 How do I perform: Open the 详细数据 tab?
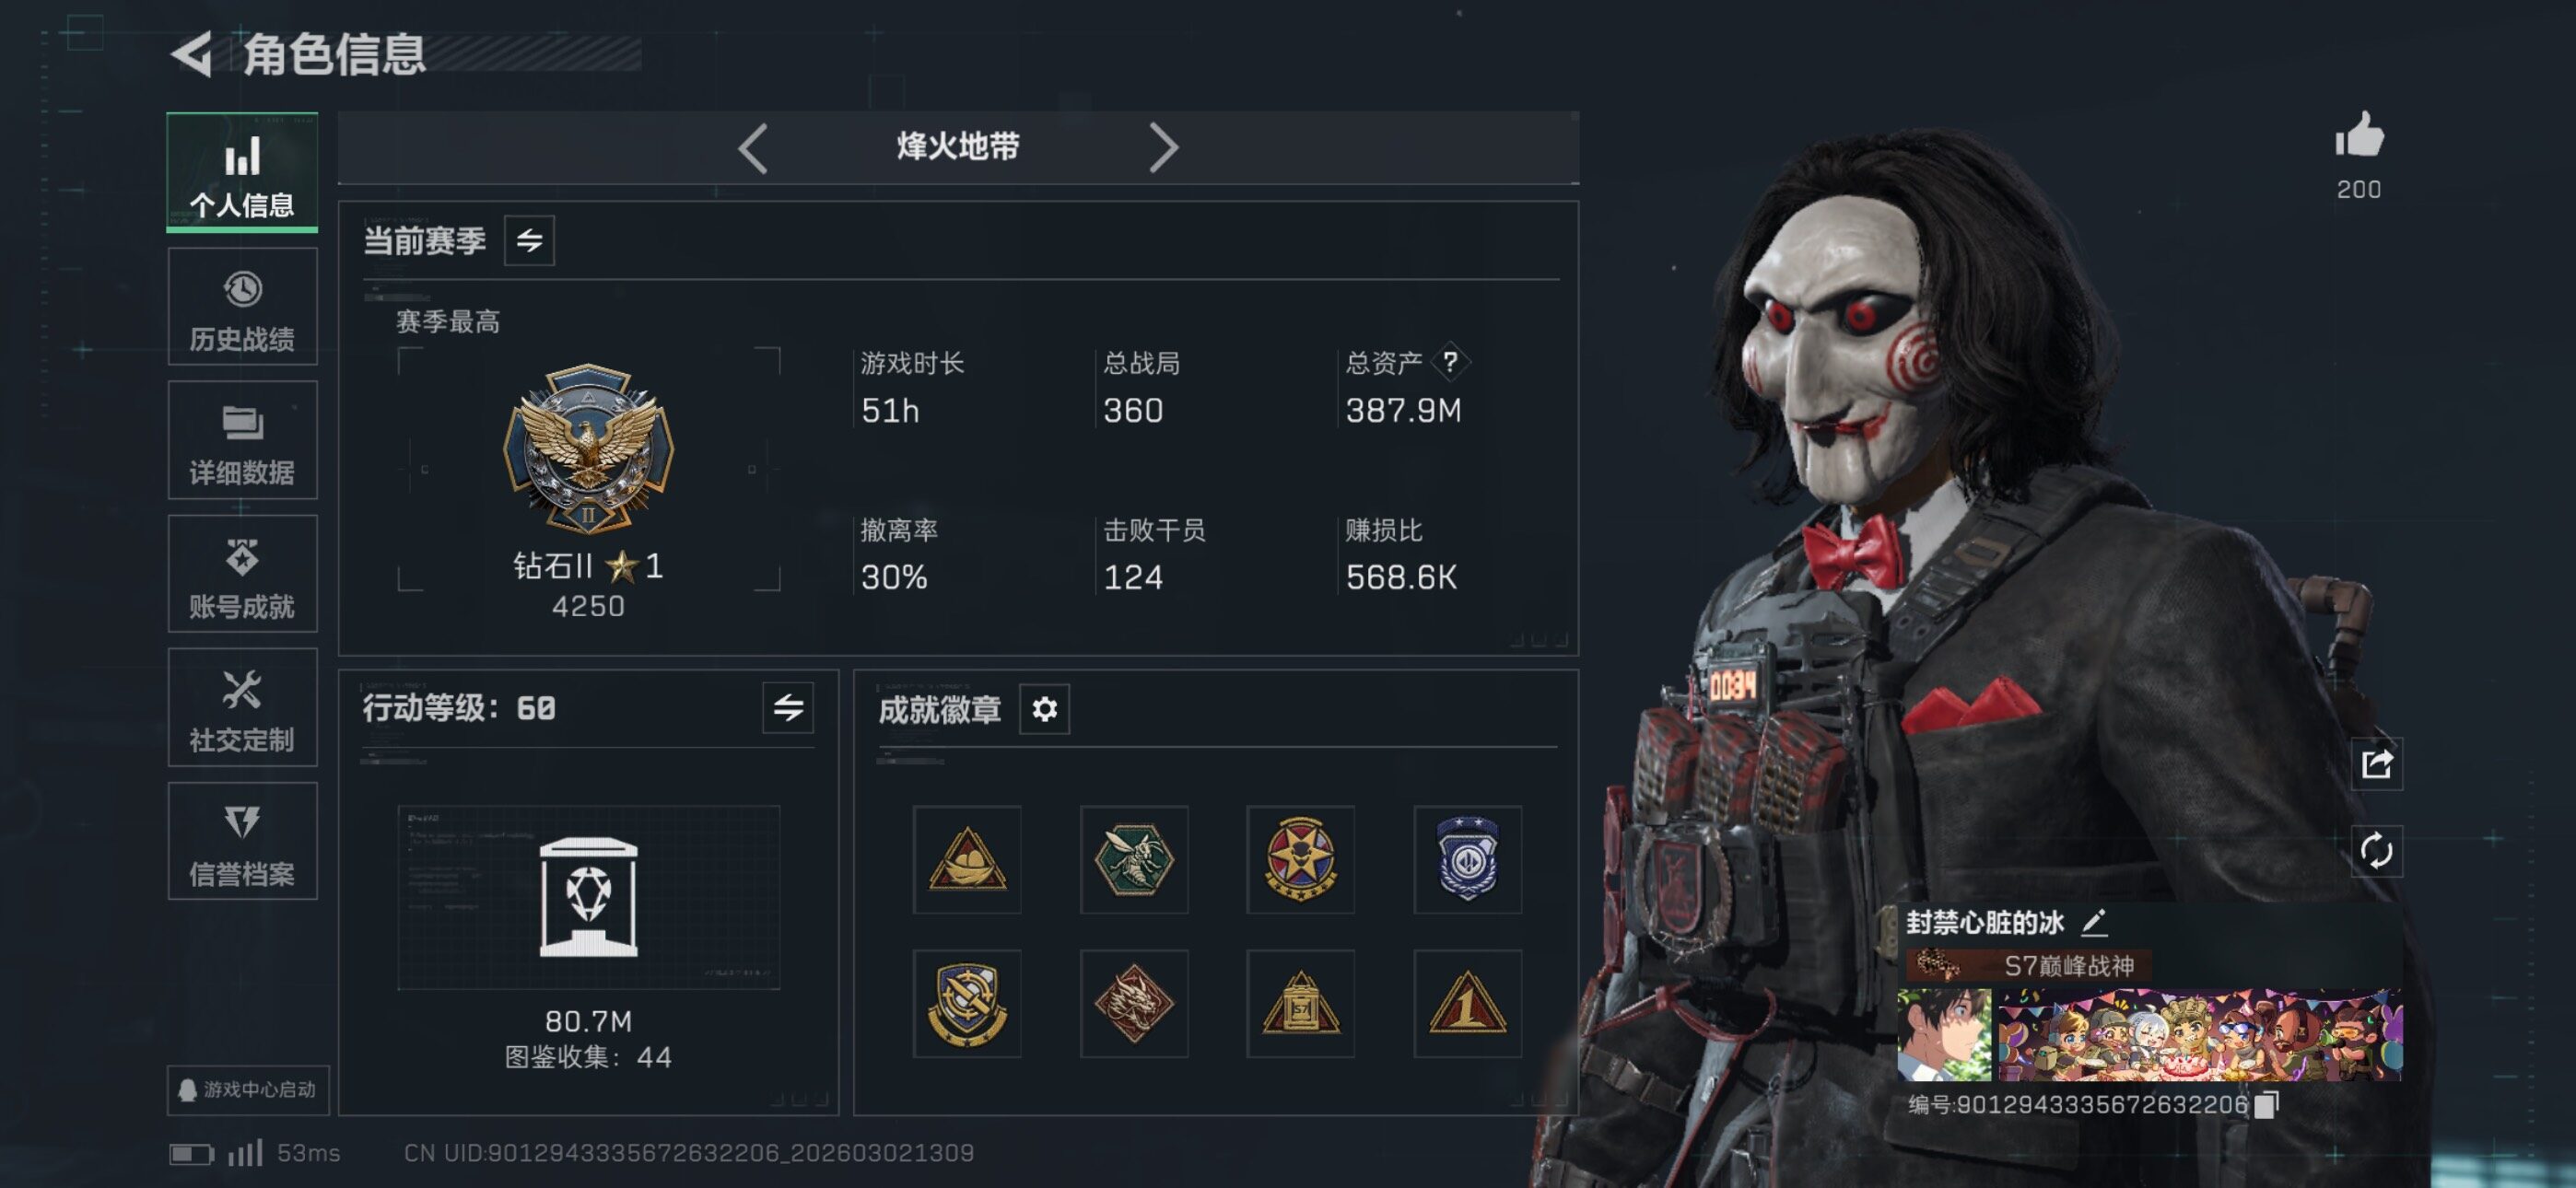coord(242,440)
